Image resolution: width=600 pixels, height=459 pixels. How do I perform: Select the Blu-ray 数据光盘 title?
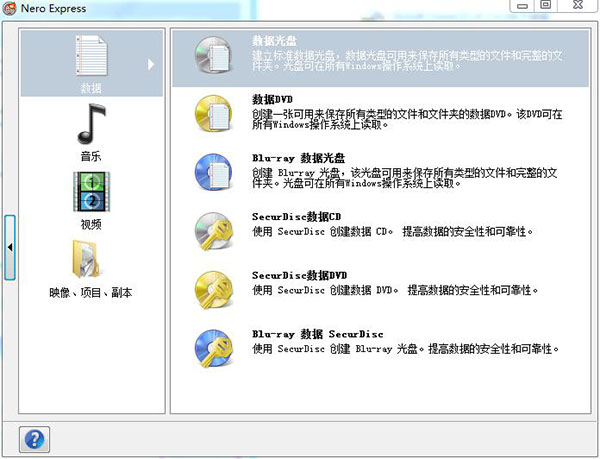click(299, 158)
